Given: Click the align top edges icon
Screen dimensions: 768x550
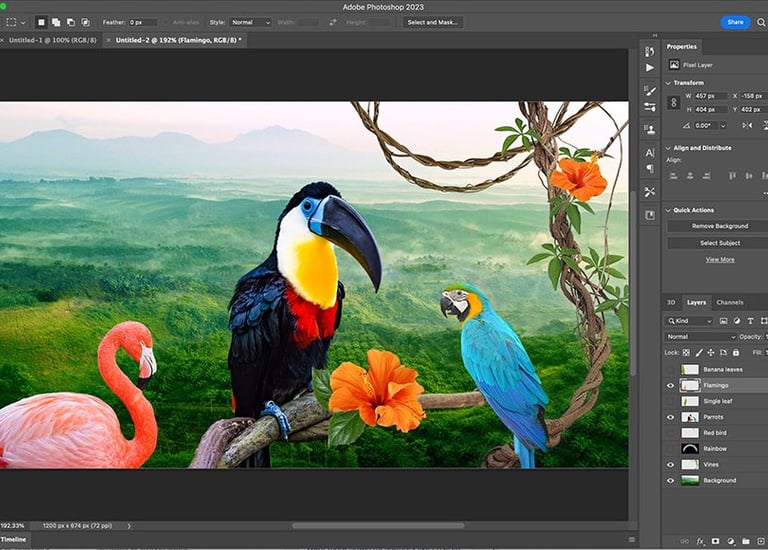Looking at the screenshot, I should coord(732,176).
